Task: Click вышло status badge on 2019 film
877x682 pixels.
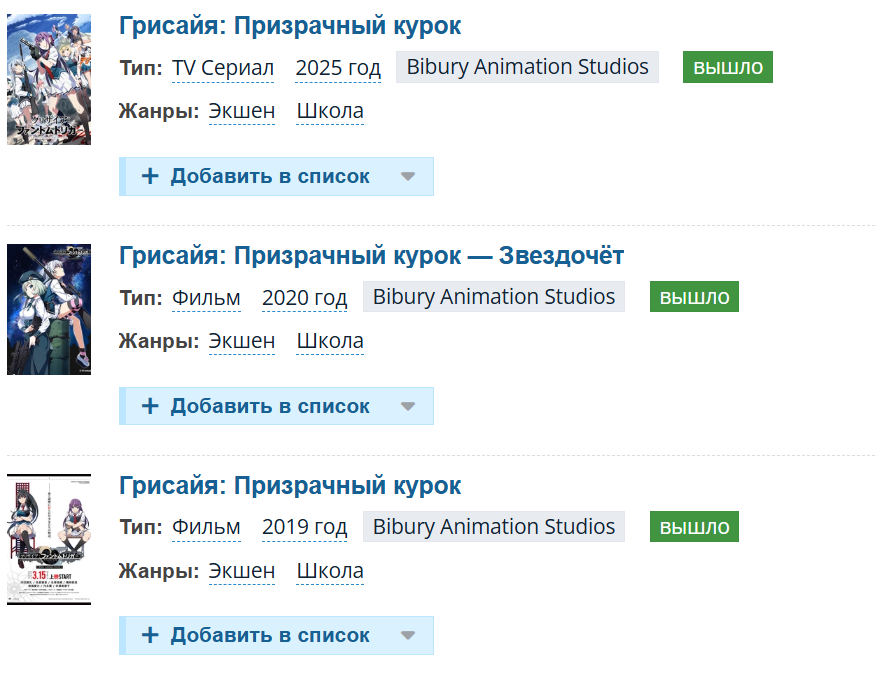Action: [x=694, y=527]
